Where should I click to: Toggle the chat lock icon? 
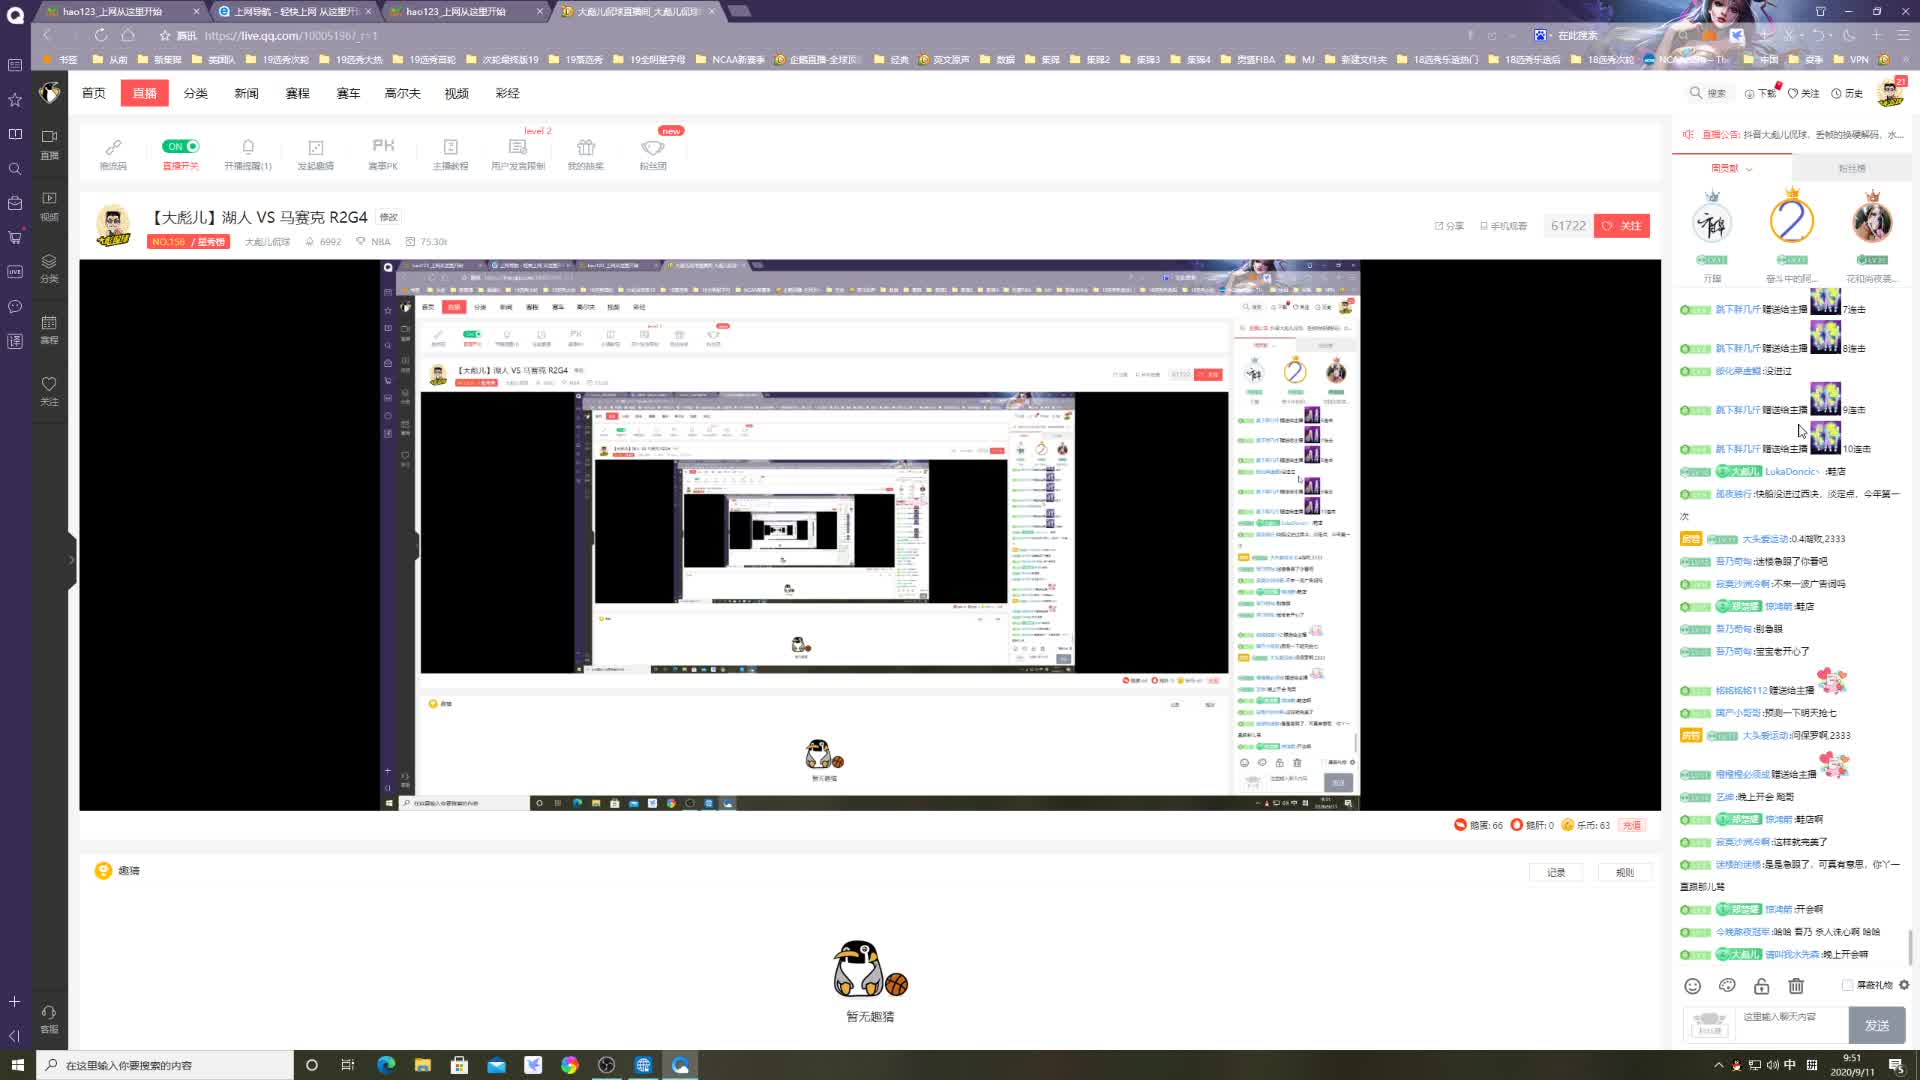pos(1761,986)
